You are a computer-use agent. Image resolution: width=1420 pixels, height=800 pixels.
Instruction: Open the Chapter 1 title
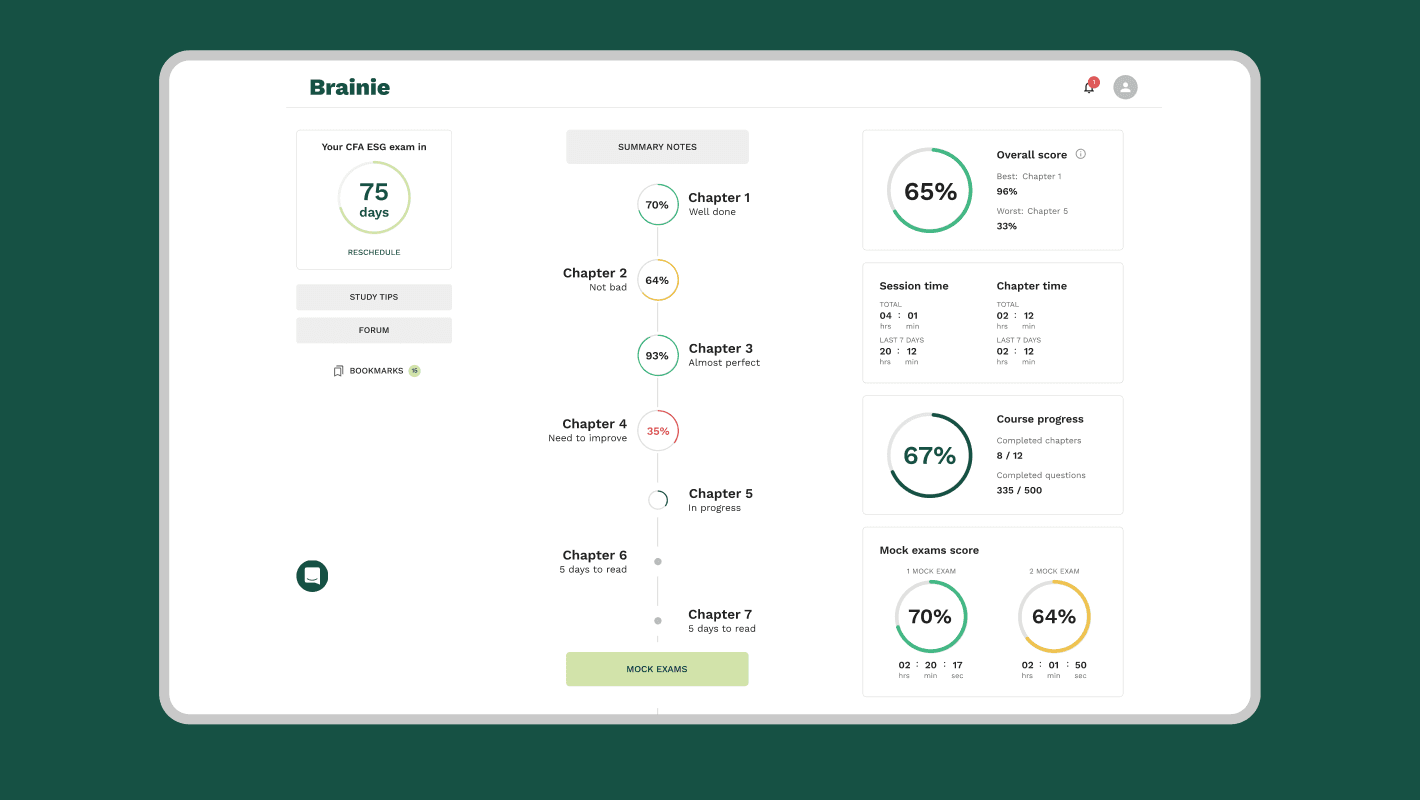pyautogui.click(x=719, y=198)
